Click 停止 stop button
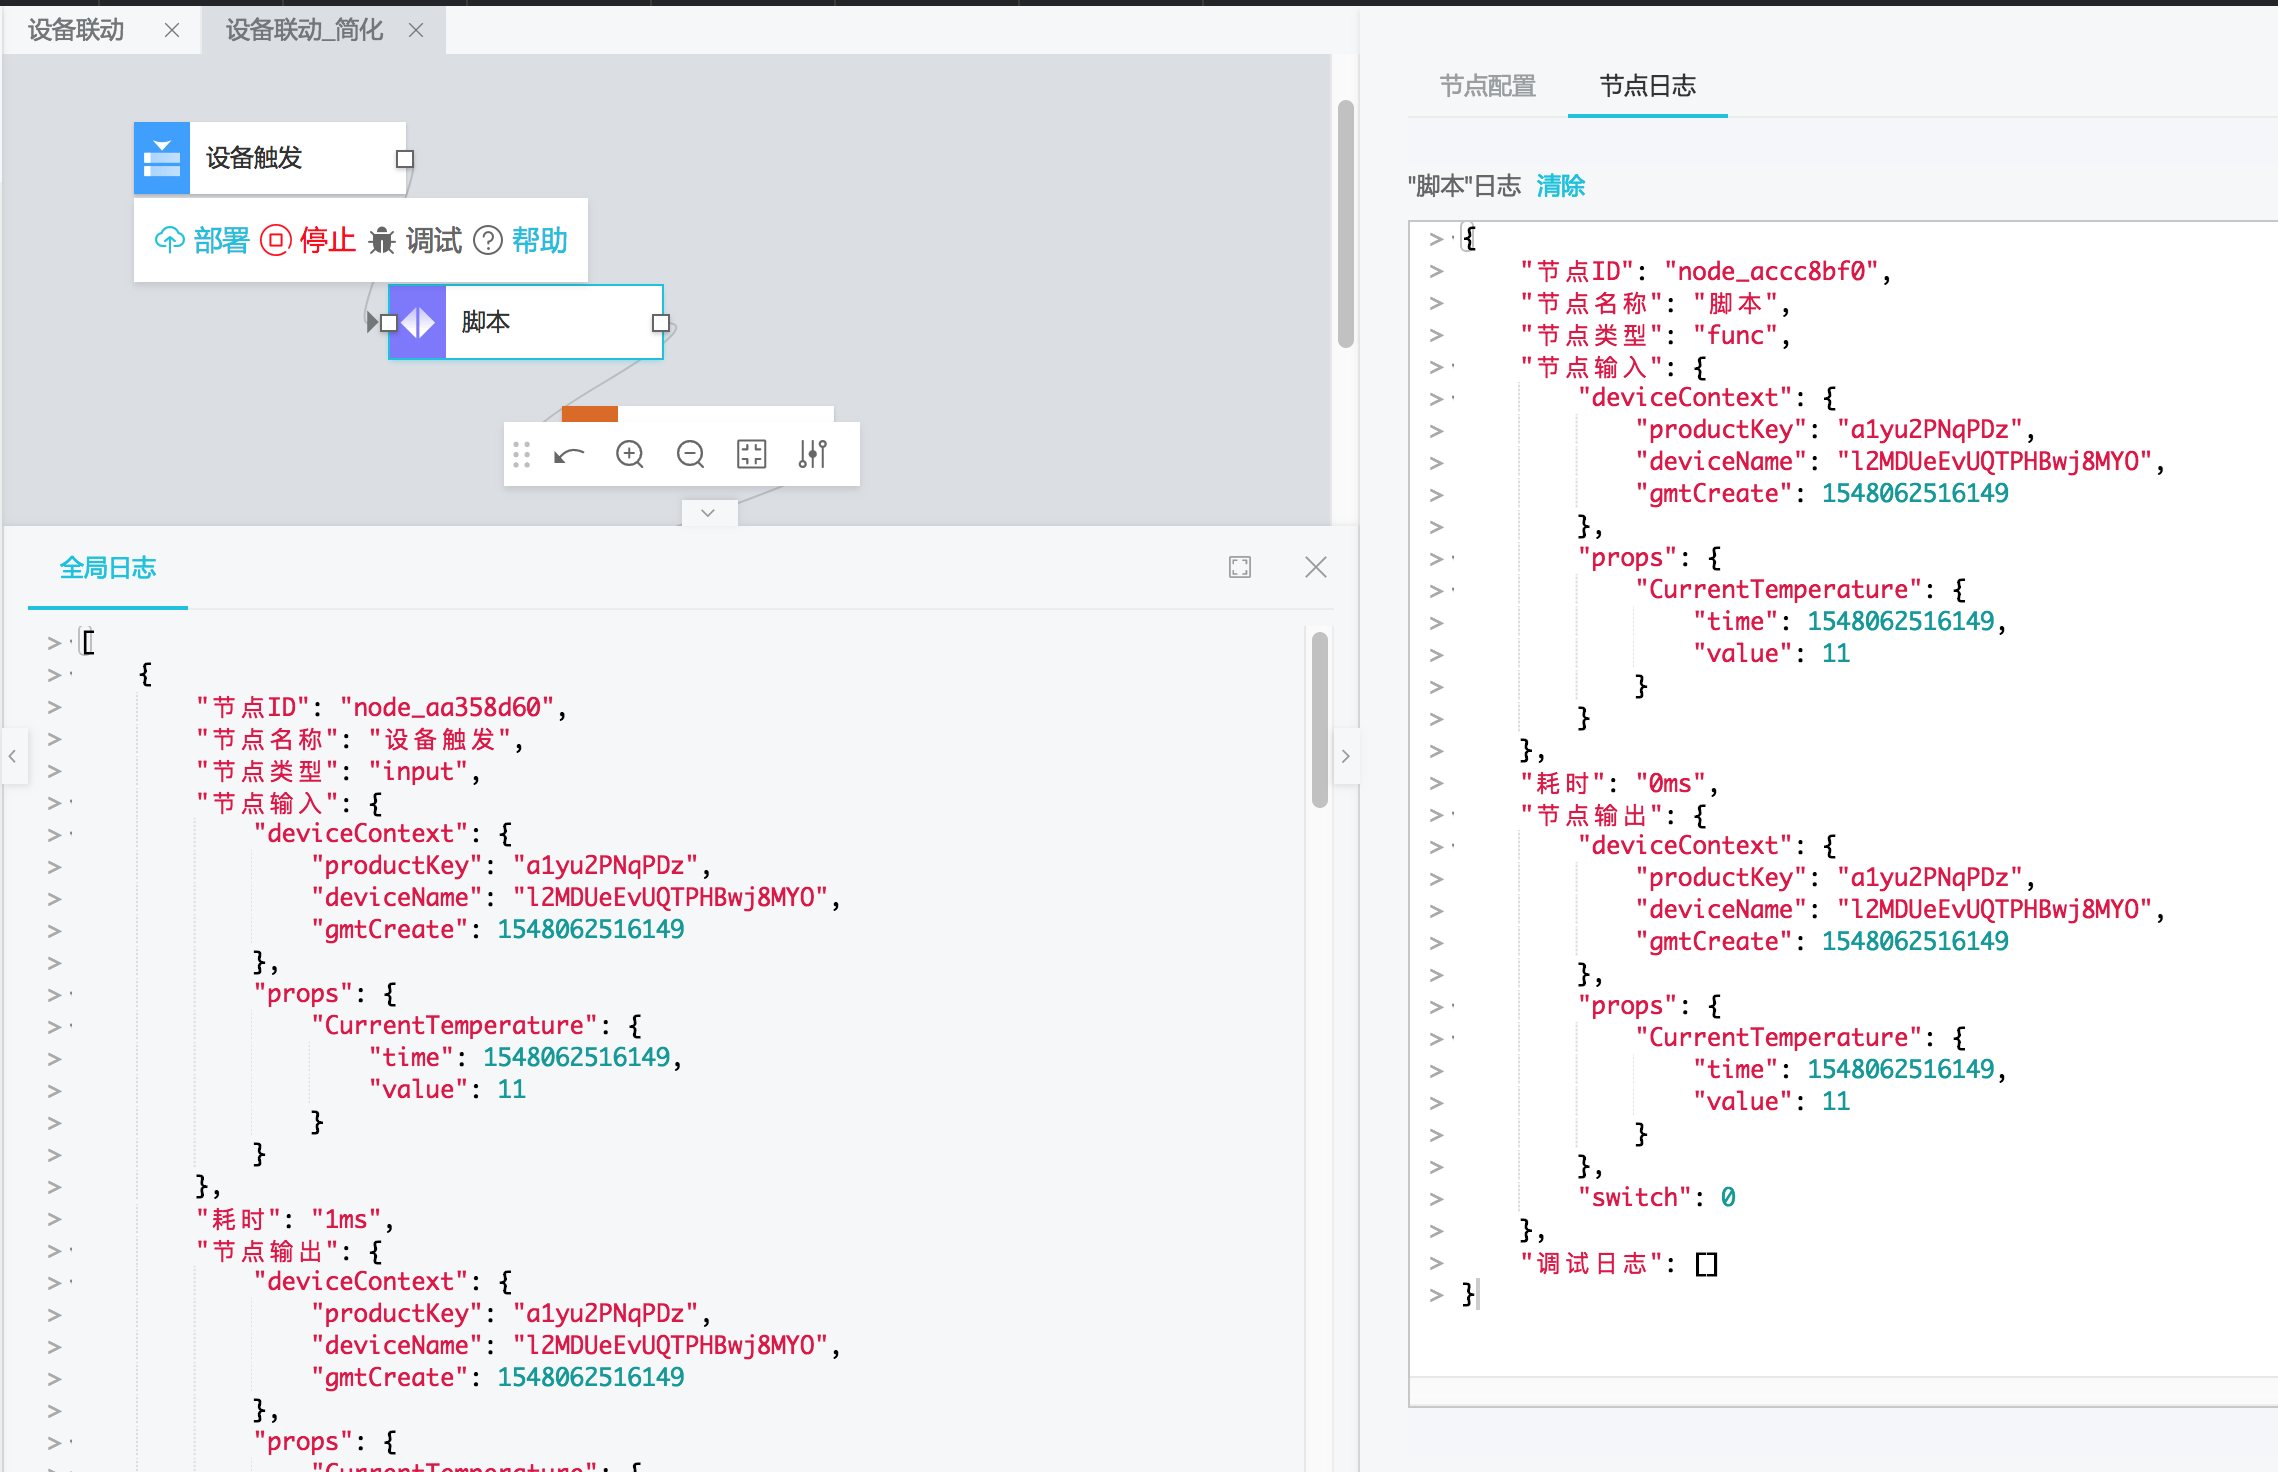 308,240
